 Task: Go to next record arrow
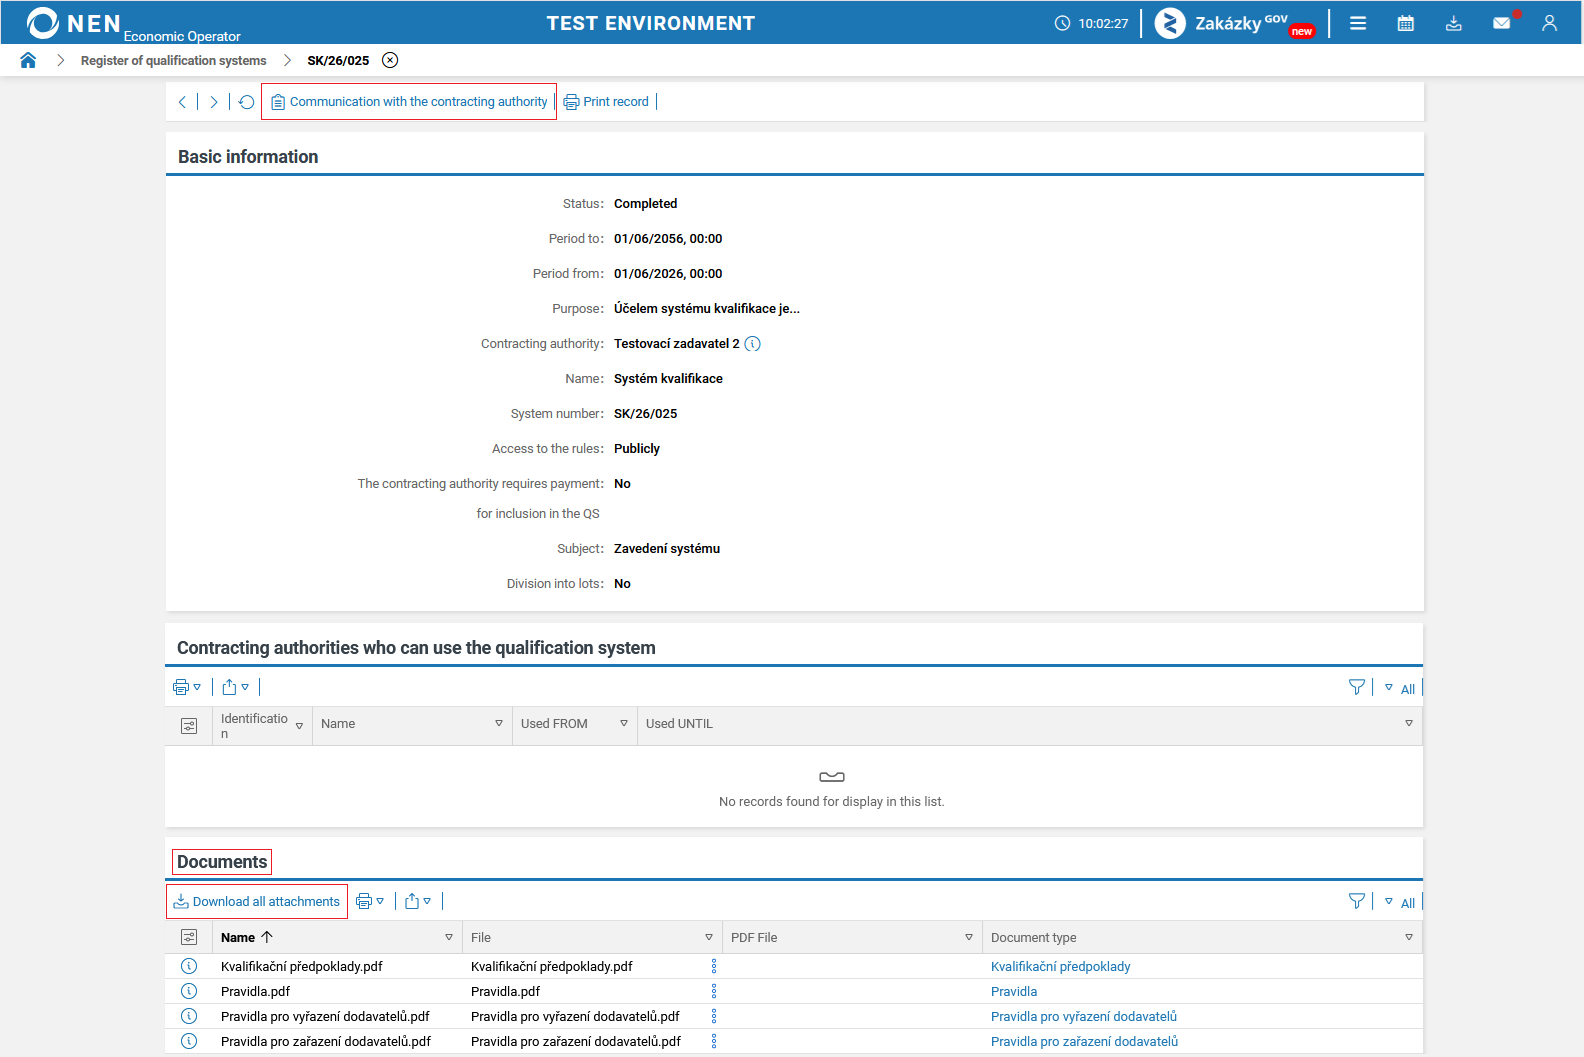pyautogui.click(x=214, y=102)
